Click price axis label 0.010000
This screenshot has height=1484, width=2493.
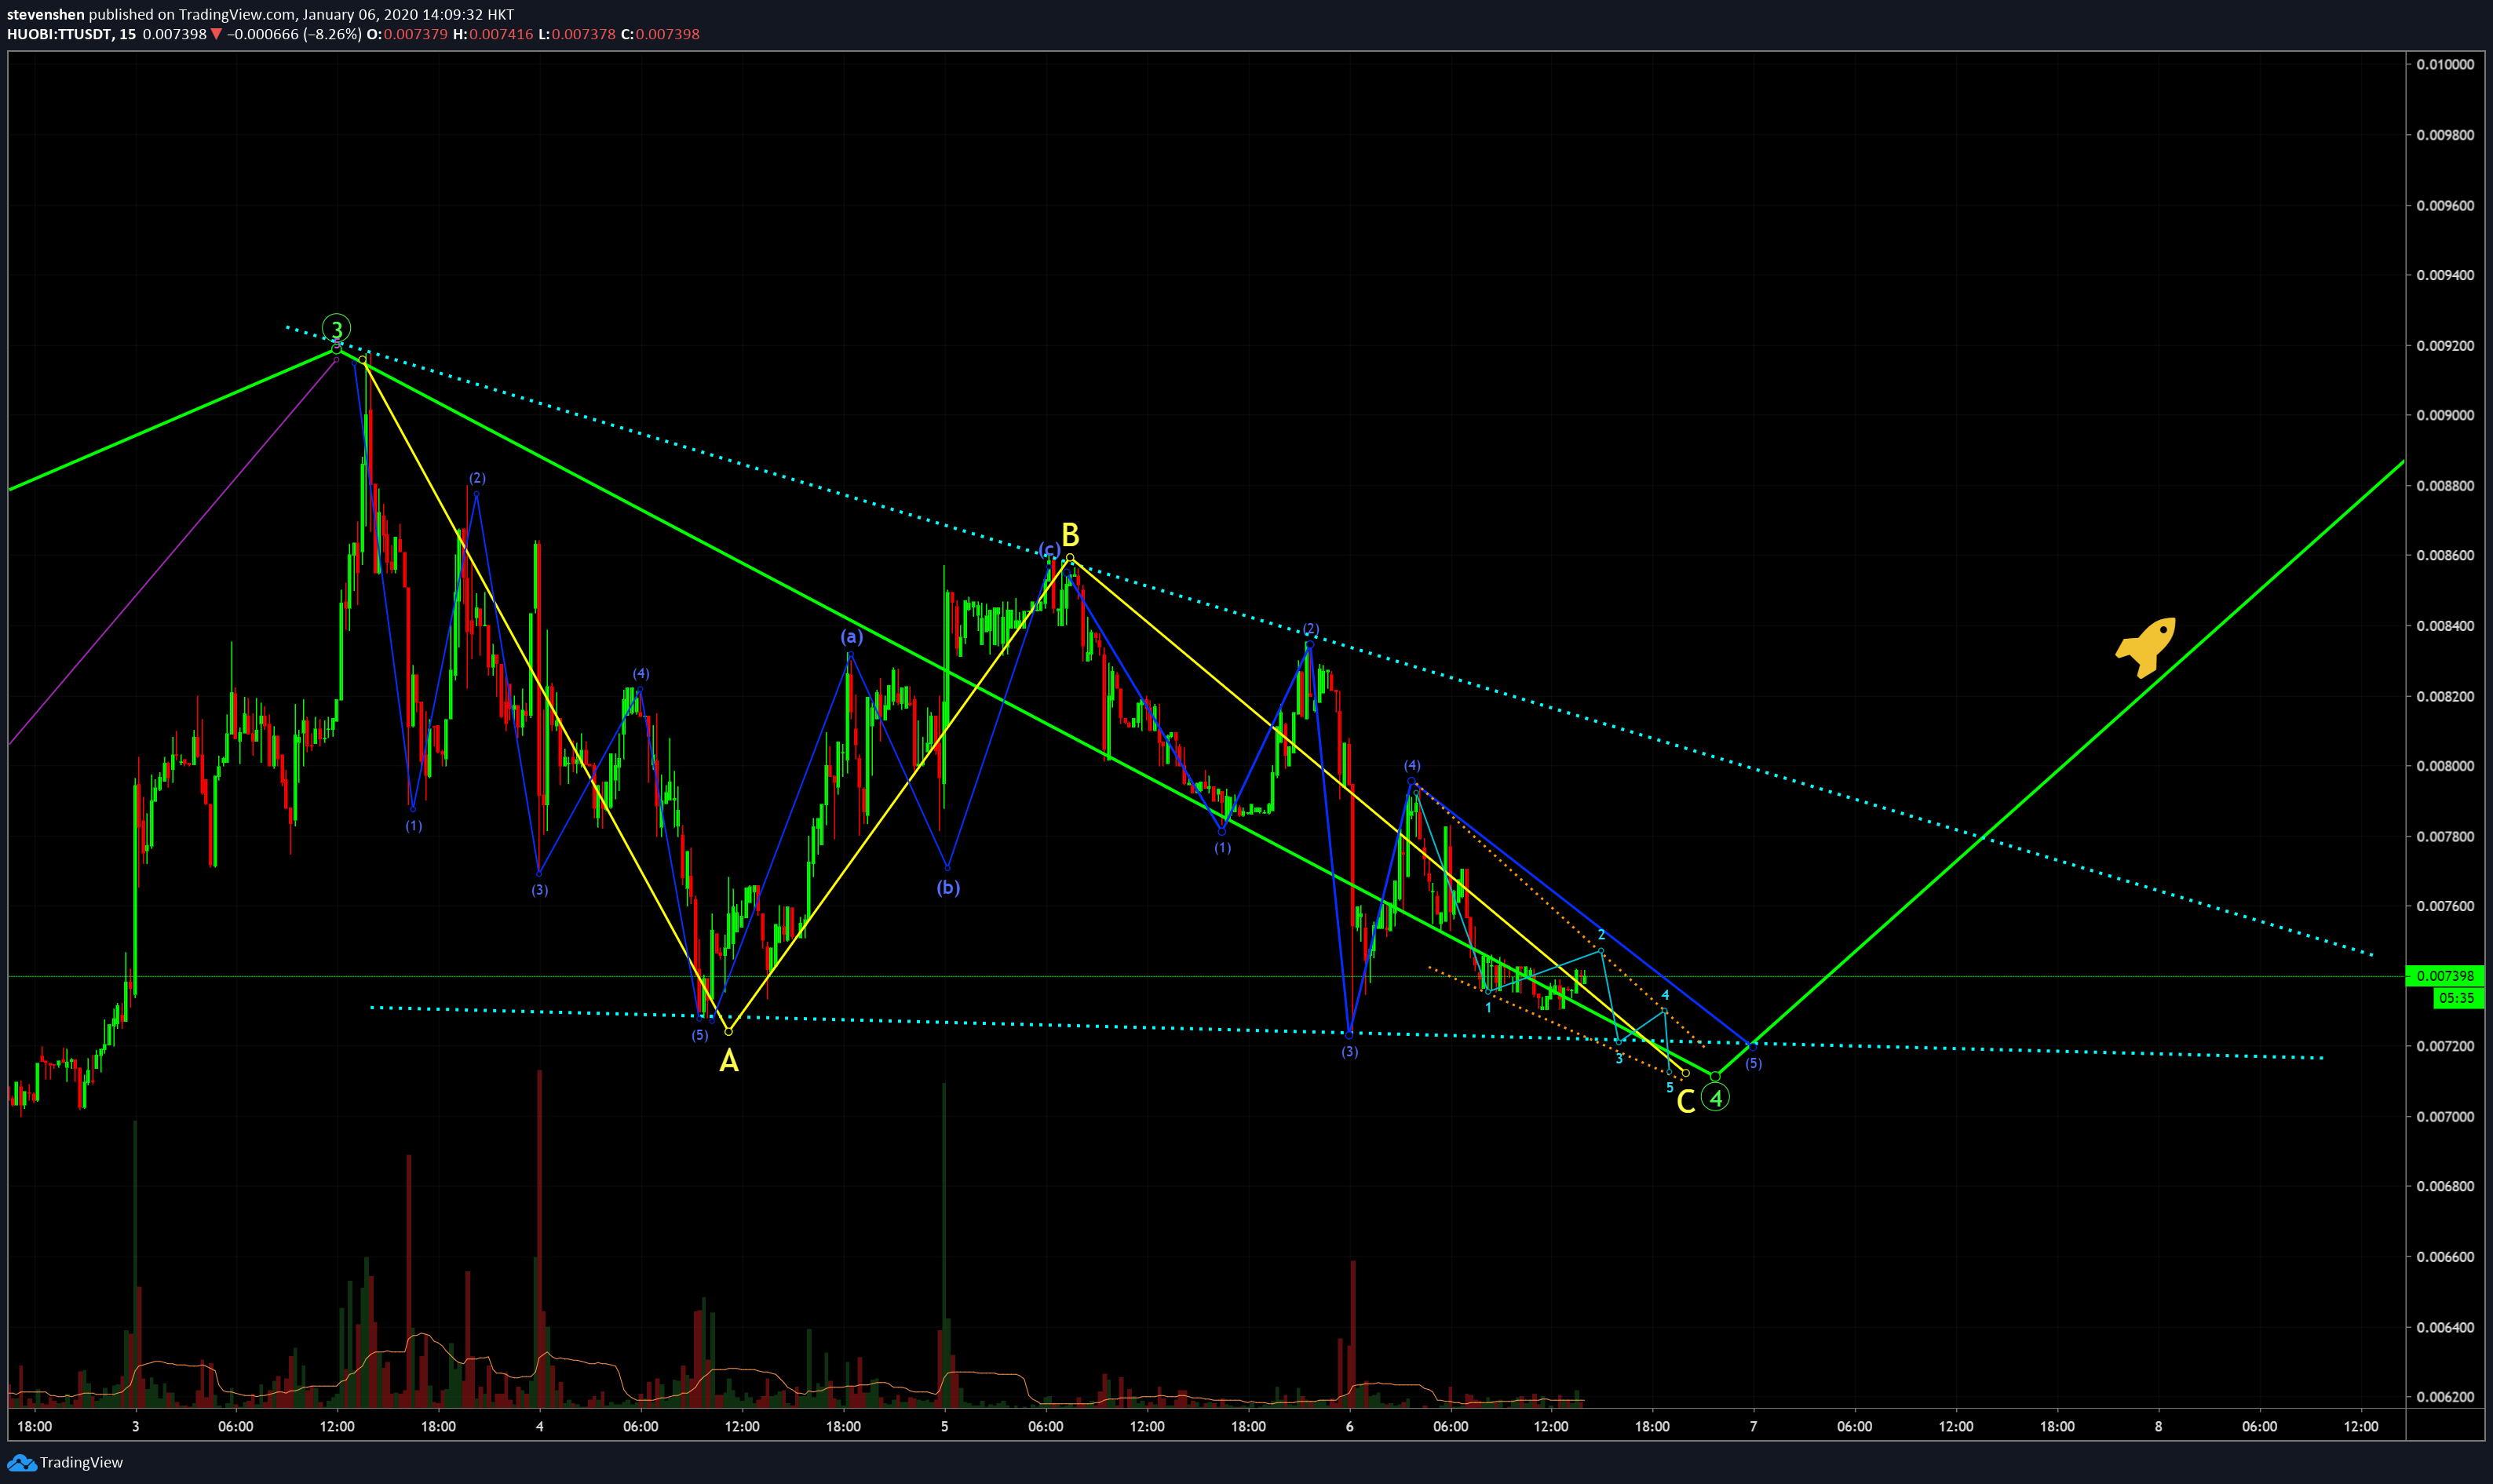[x=2445, y=64]
